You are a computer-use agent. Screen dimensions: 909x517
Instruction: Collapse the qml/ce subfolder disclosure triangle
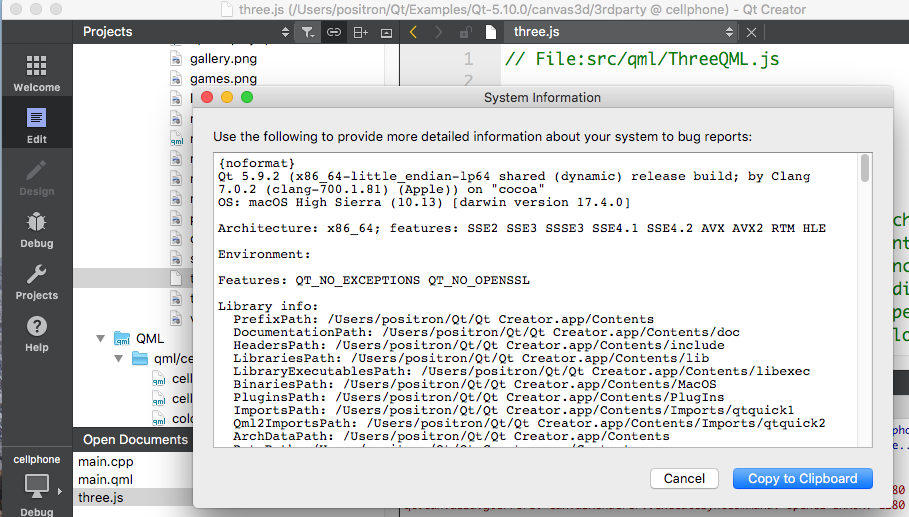(117, 358)
